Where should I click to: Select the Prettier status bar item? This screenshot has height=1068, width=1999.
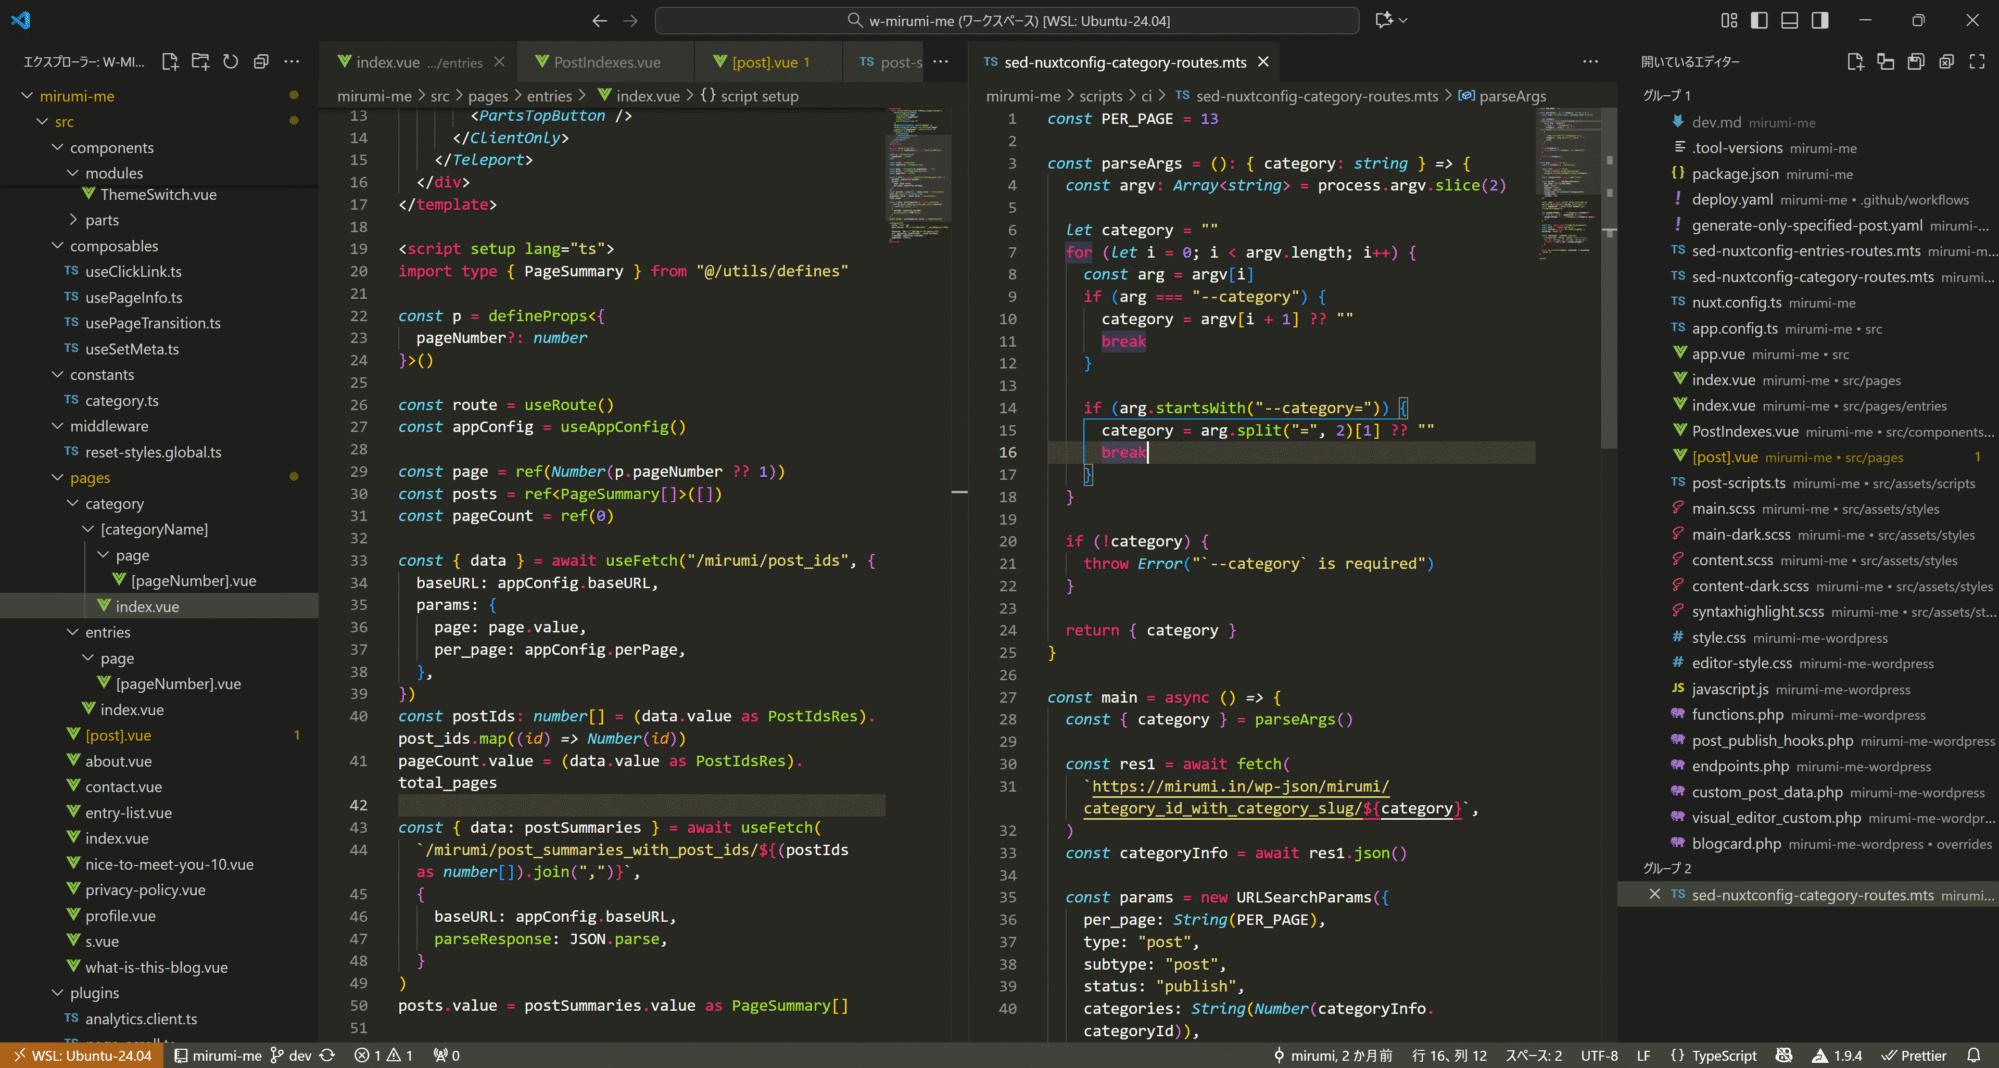[x=1913, y=1055]
